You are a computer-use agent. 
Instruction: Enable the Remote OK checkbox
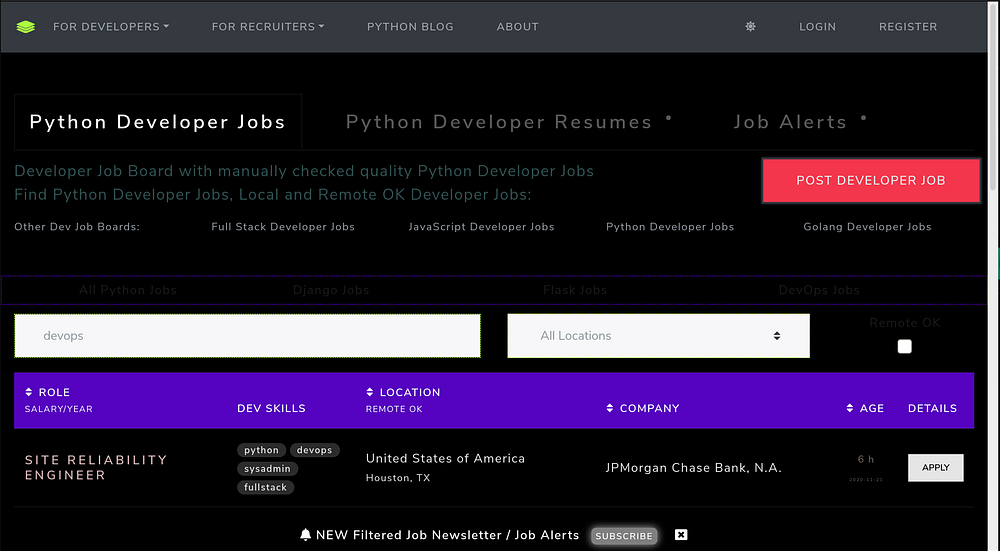coord(905,346)
